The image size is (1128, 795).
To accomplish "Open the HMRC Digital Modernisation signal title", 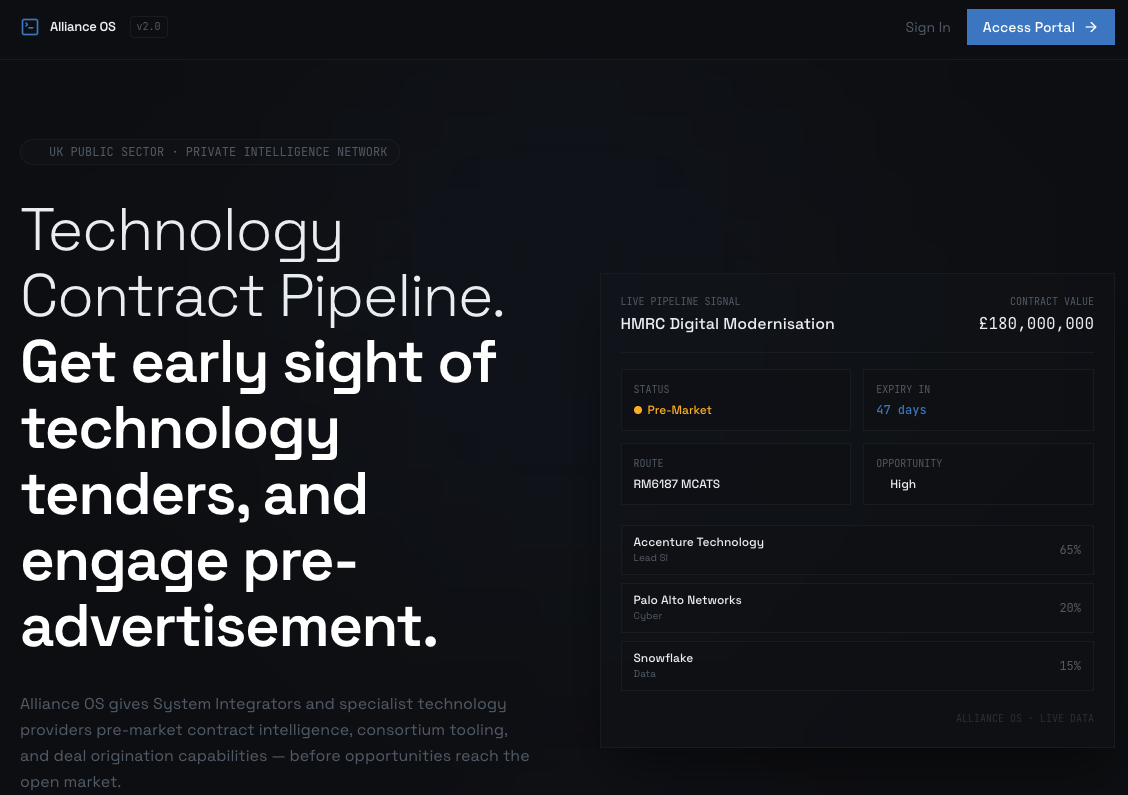I will click(727, 324).
